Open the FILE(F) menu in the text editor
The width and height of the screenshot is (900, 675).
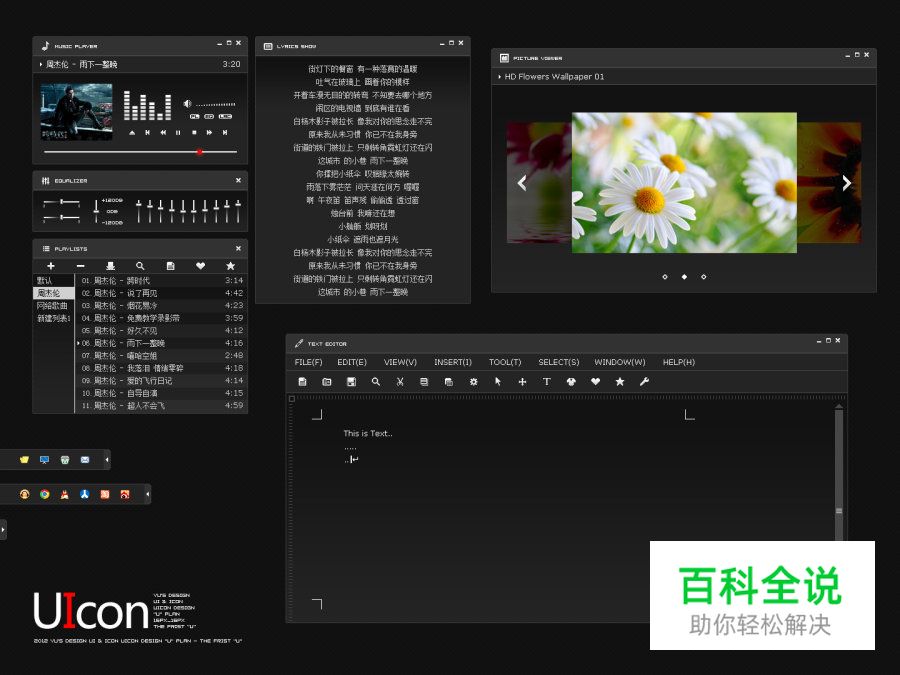coord(308,362)
